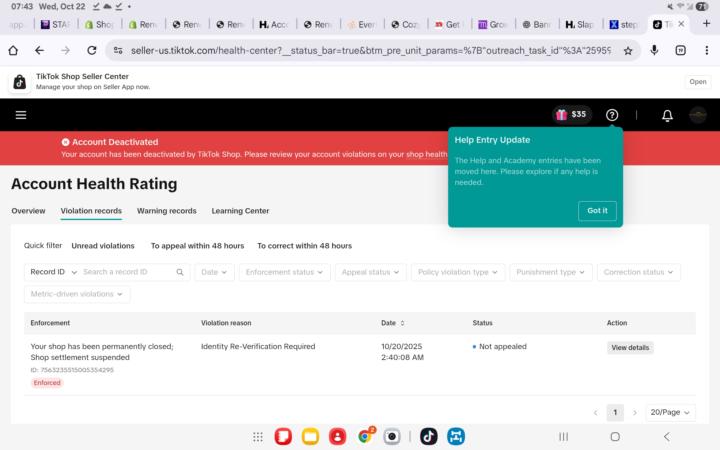This screenshot has height=450, width=720.
Task: Open the Policy violation type dropdown
Action: (x=457, y=272)
